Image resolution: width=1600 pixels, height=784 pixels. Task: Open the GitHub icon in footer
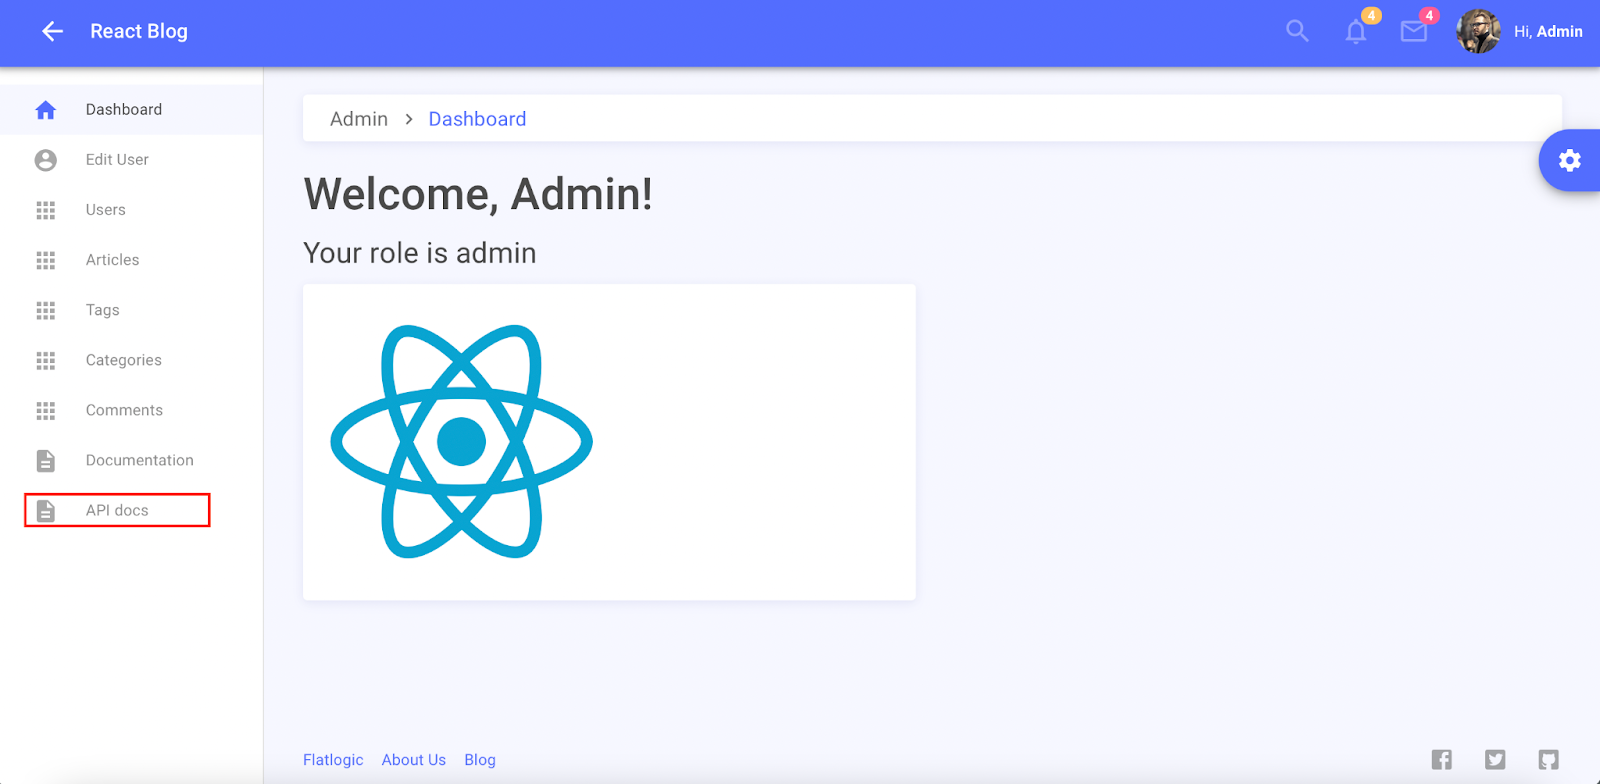1548,759
